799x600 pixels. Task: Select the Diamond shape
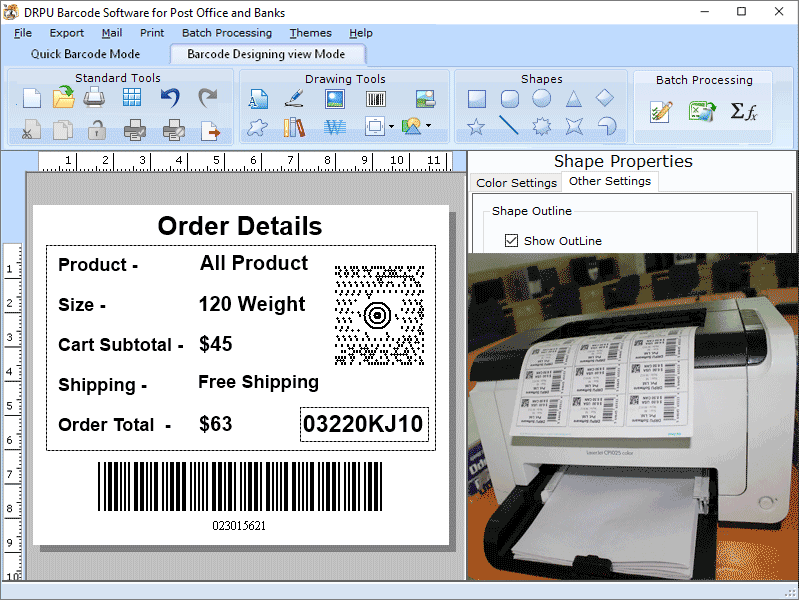pyautogui.click(x=605, y=98)
